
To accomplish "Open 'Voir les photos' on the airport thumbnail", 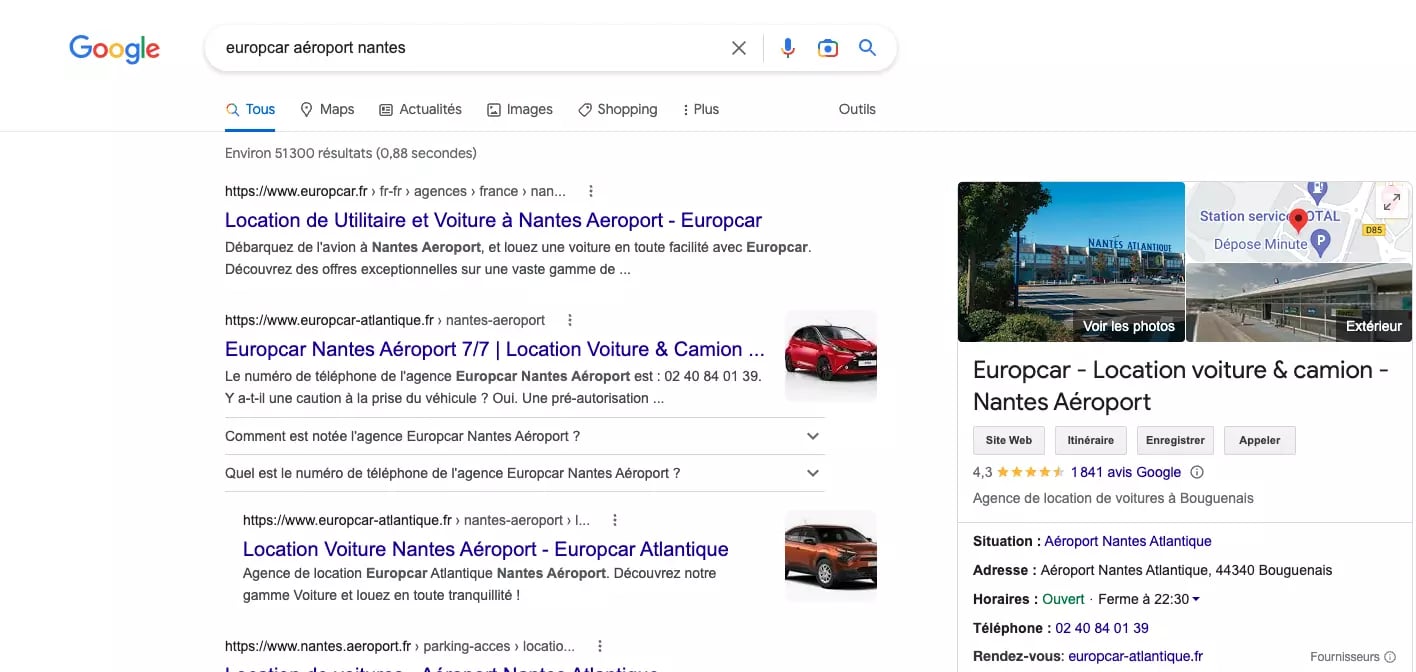I will (1128, 326).
